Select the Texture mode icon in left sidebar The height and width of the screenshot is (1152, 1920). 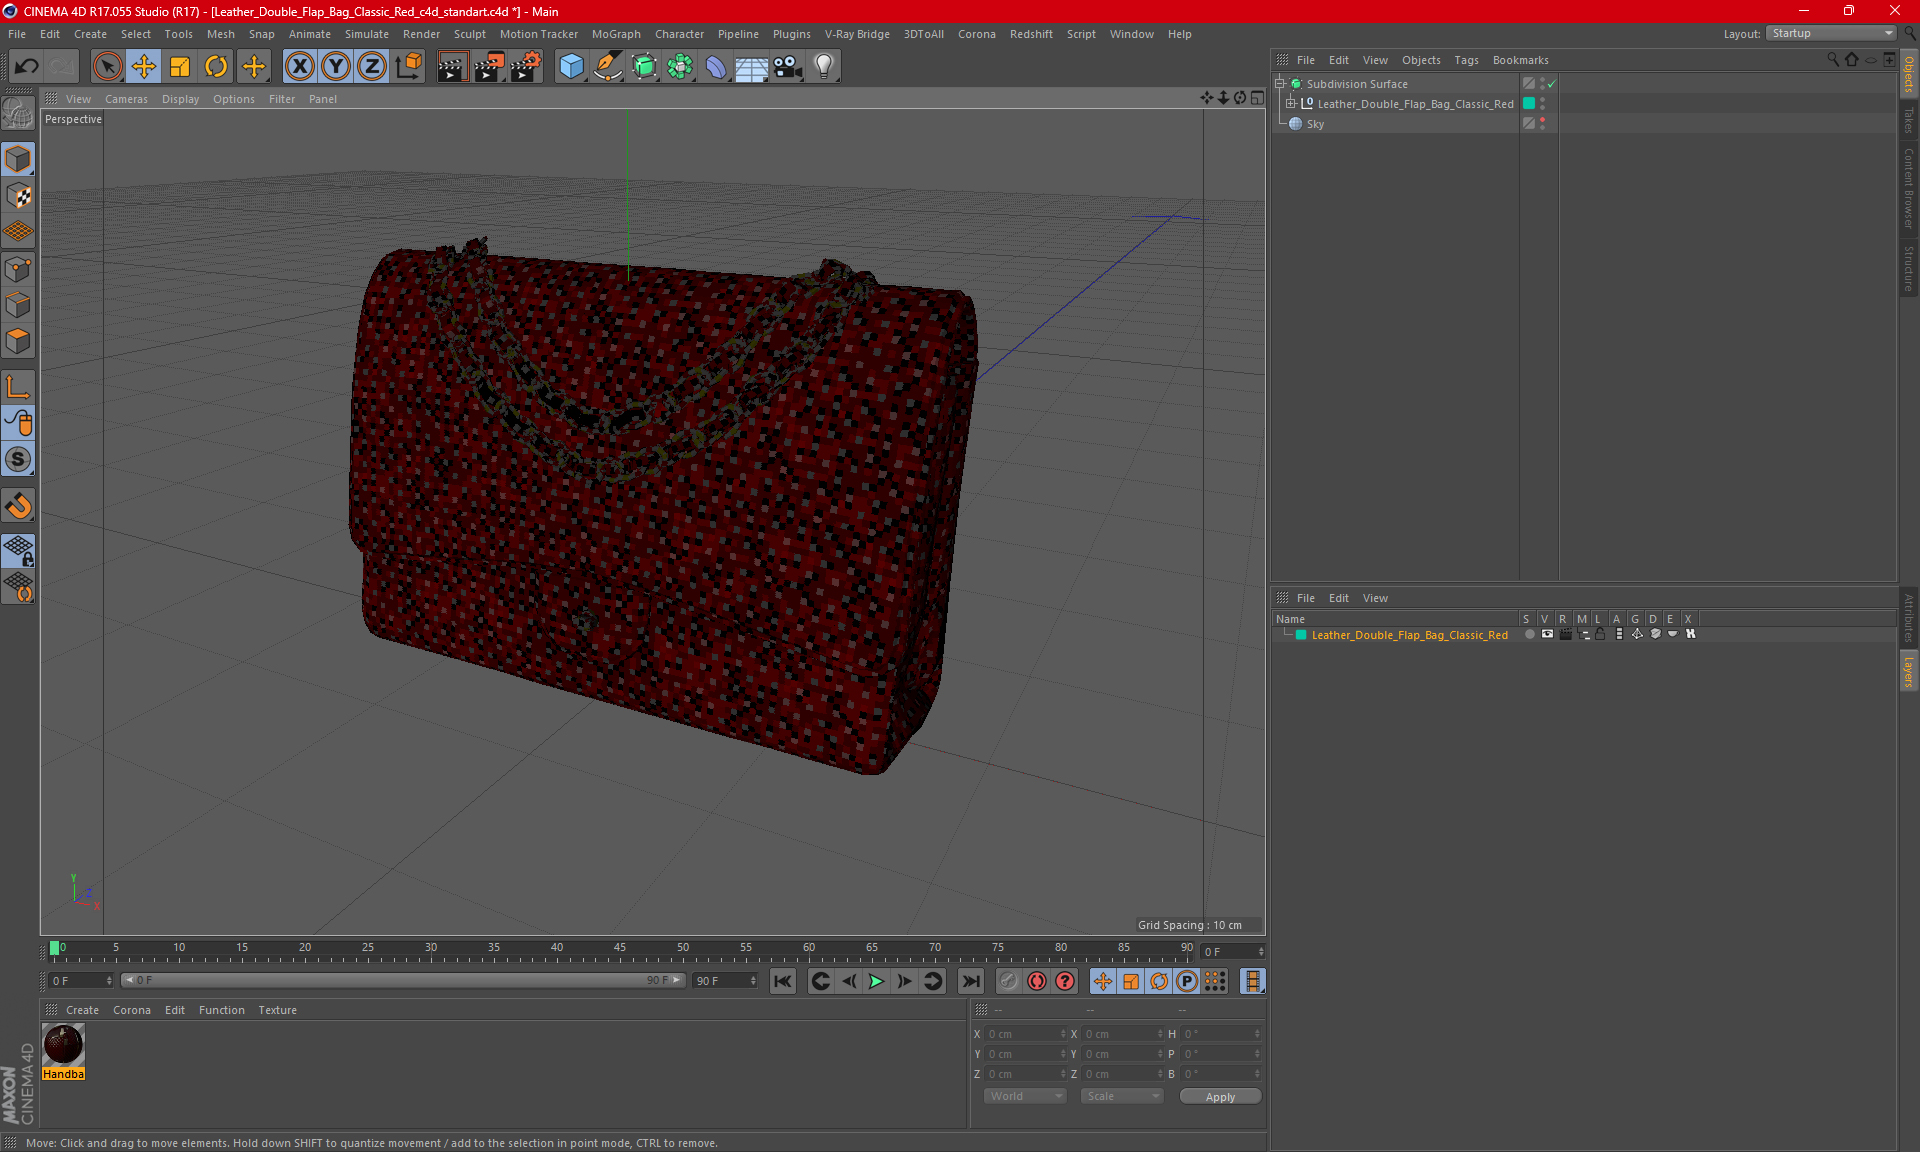18,196
